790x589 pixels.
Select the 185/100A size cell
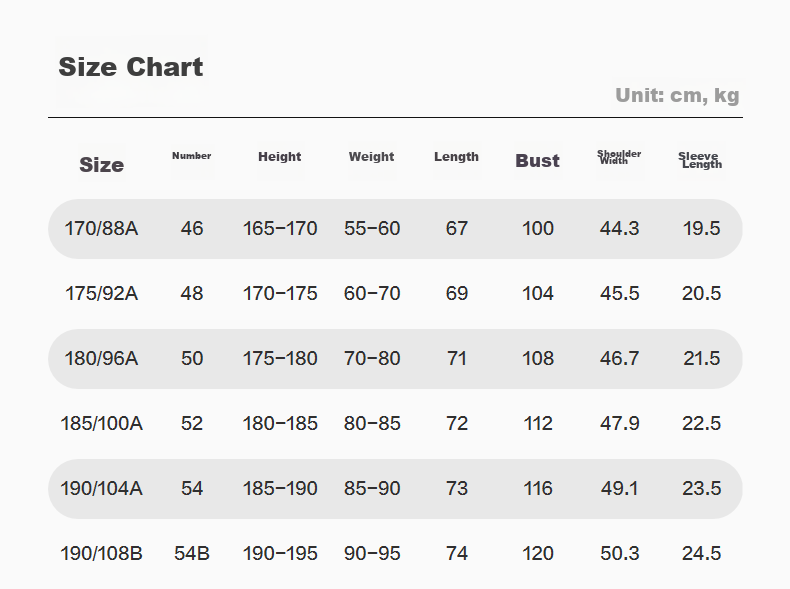101,424
